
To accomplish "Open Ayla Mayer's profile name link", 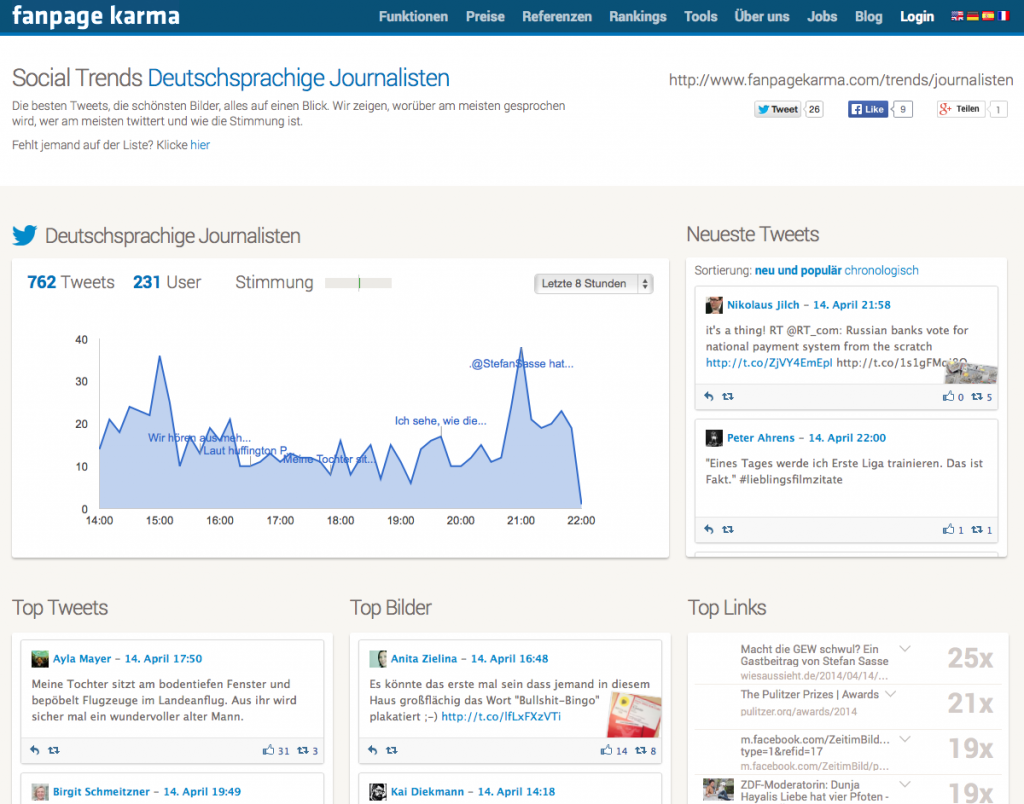I will (82, 659).
